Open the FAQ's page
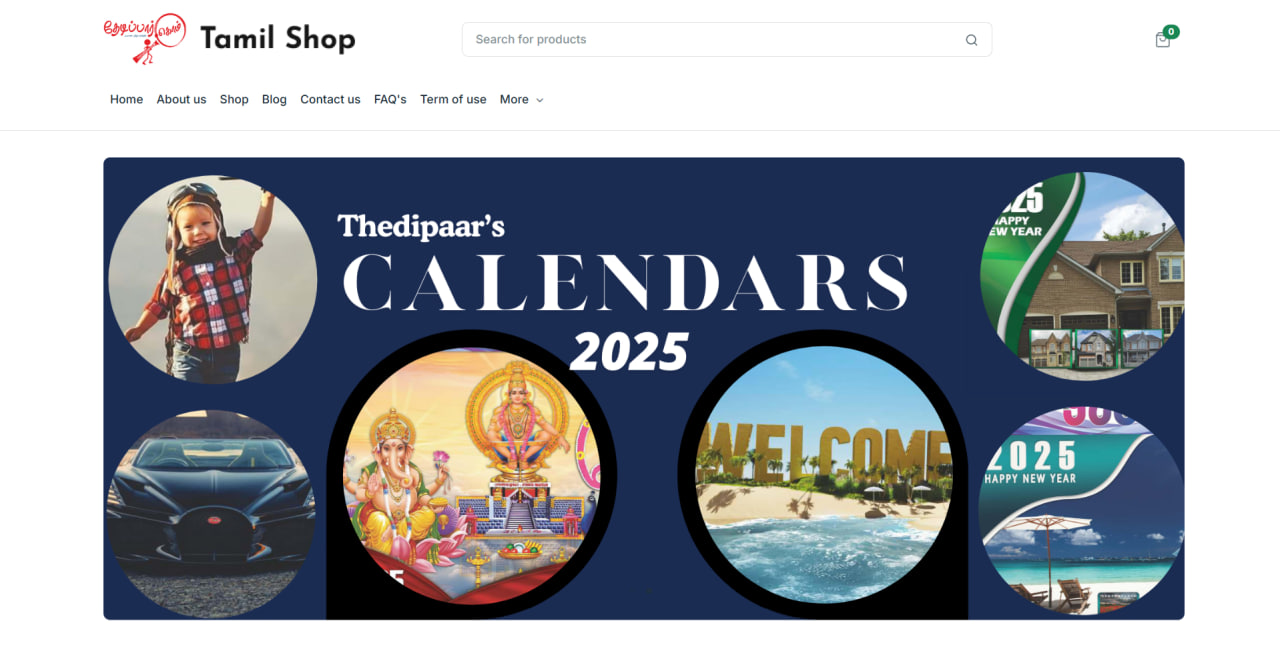This screenshot has height=653, width=1280. 390,100
